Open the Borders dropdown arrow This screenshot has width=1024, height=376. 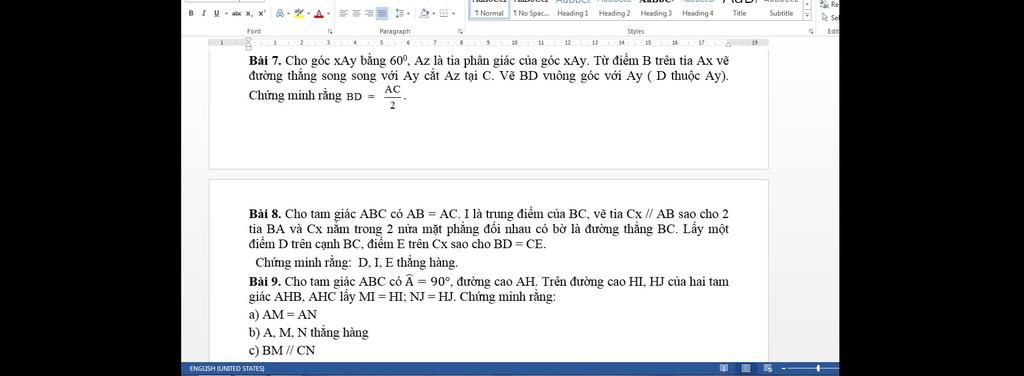tap(453, 14)
